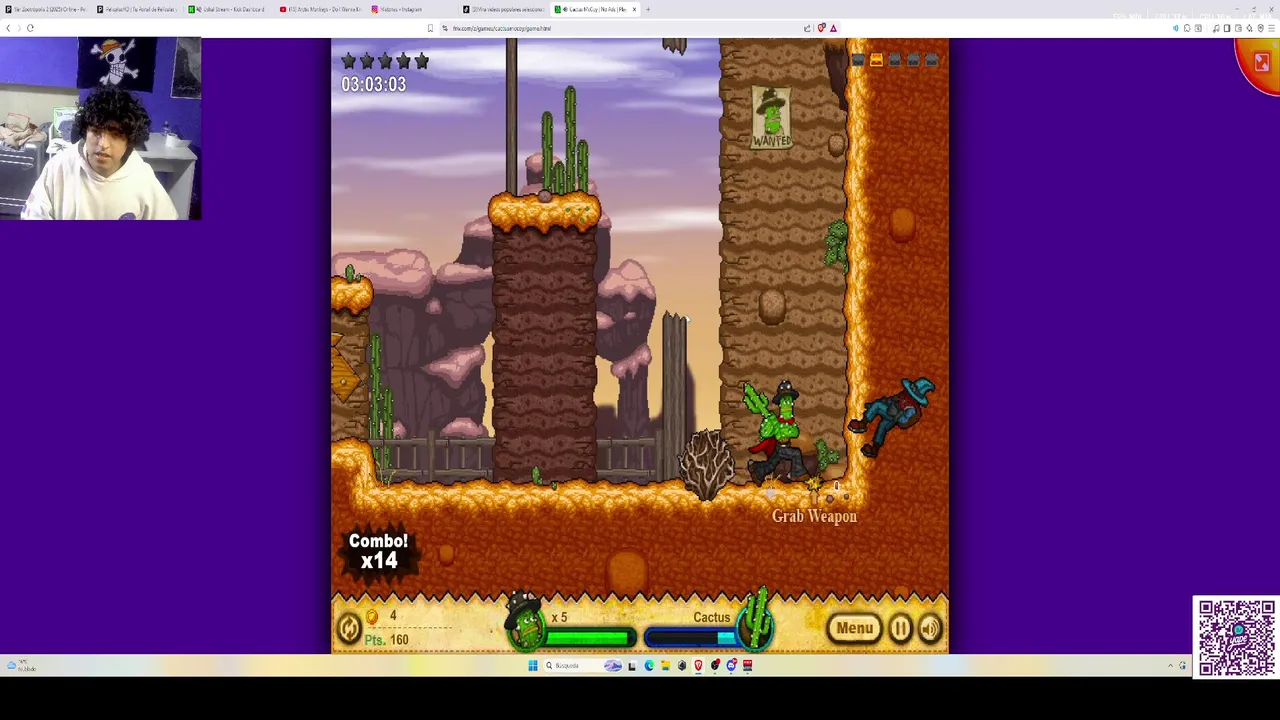Image resolution: width=1280 pixels, height=720 pixels.
Task: Open the browser hamburger menu
Action: (1271, 28)
